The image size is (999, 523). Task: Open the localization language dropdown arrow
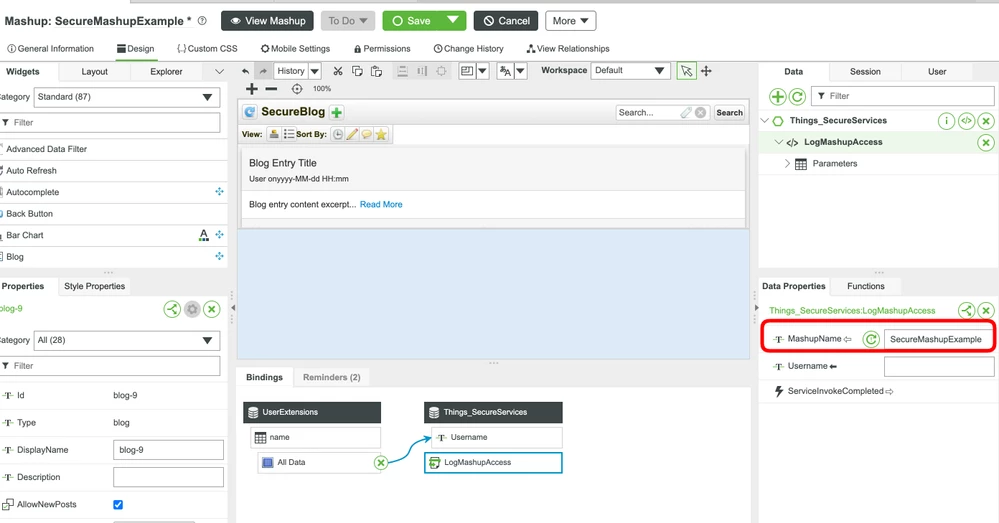tap(521, 71)
